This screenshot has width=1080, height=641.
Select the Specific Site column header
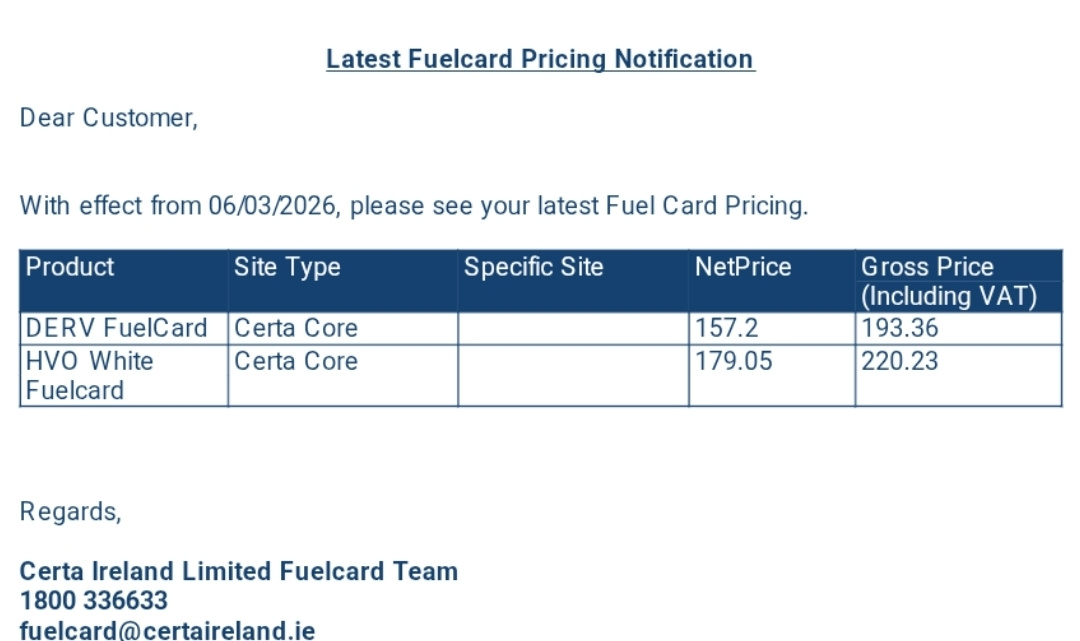tap(573, 281)
